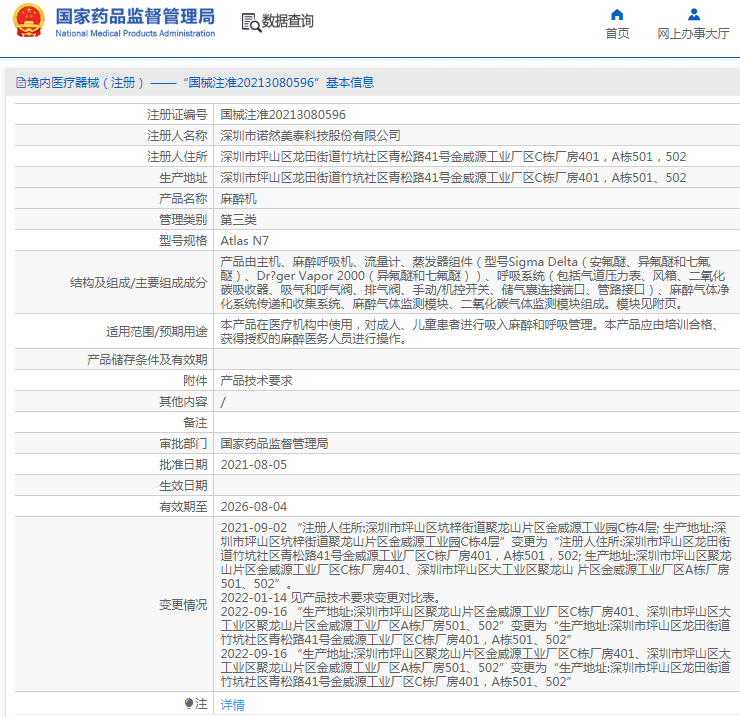Click approval date 2021-08-05
This screenshot has height=717, width=740.
click(x=253, y=465)
